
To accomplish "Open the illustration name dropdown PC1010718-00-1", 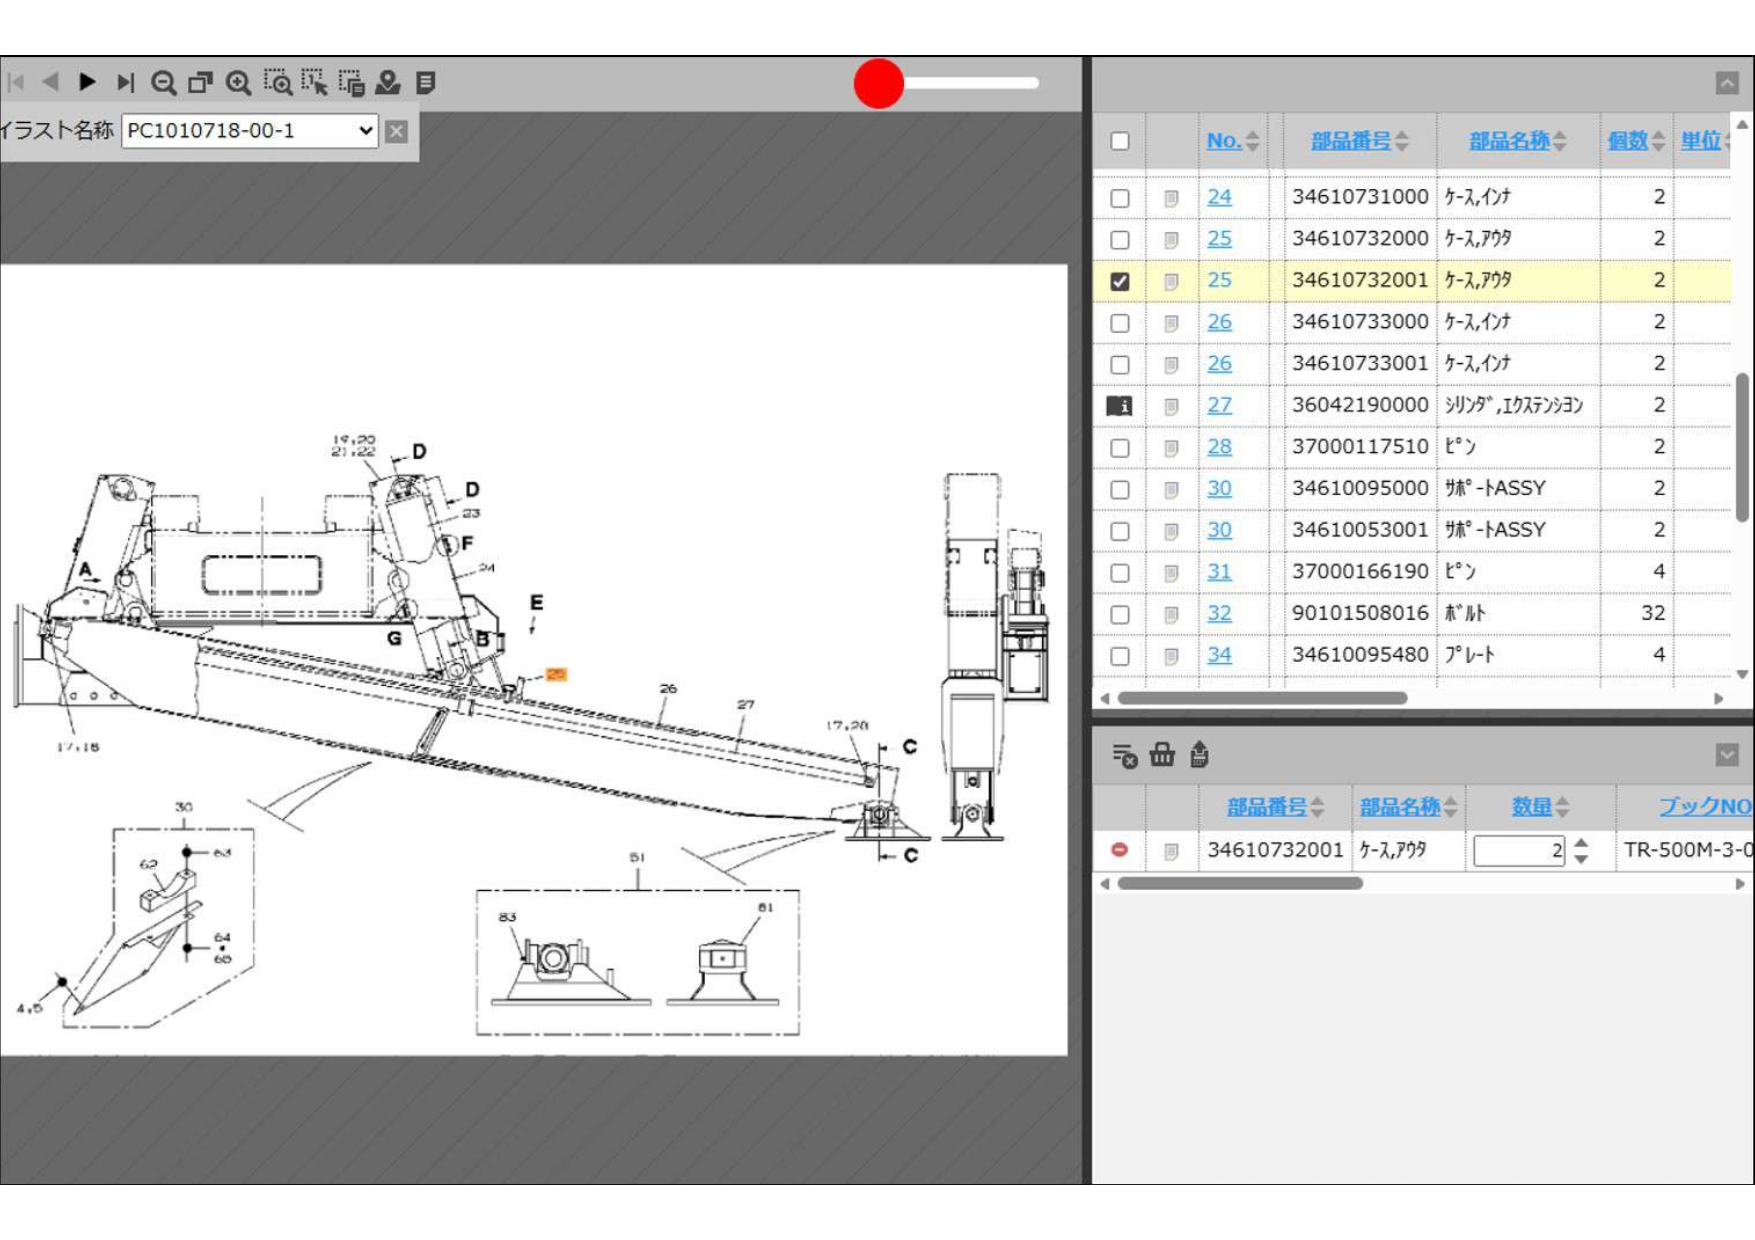I will point(249,131).
